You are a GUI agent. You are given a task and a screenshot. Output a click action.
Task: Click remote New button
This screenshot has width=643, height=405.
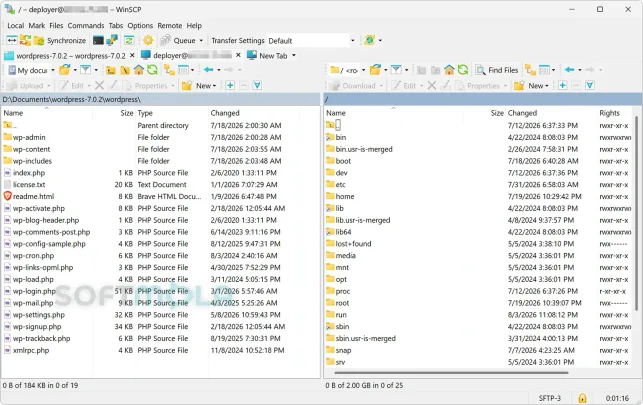531,86
